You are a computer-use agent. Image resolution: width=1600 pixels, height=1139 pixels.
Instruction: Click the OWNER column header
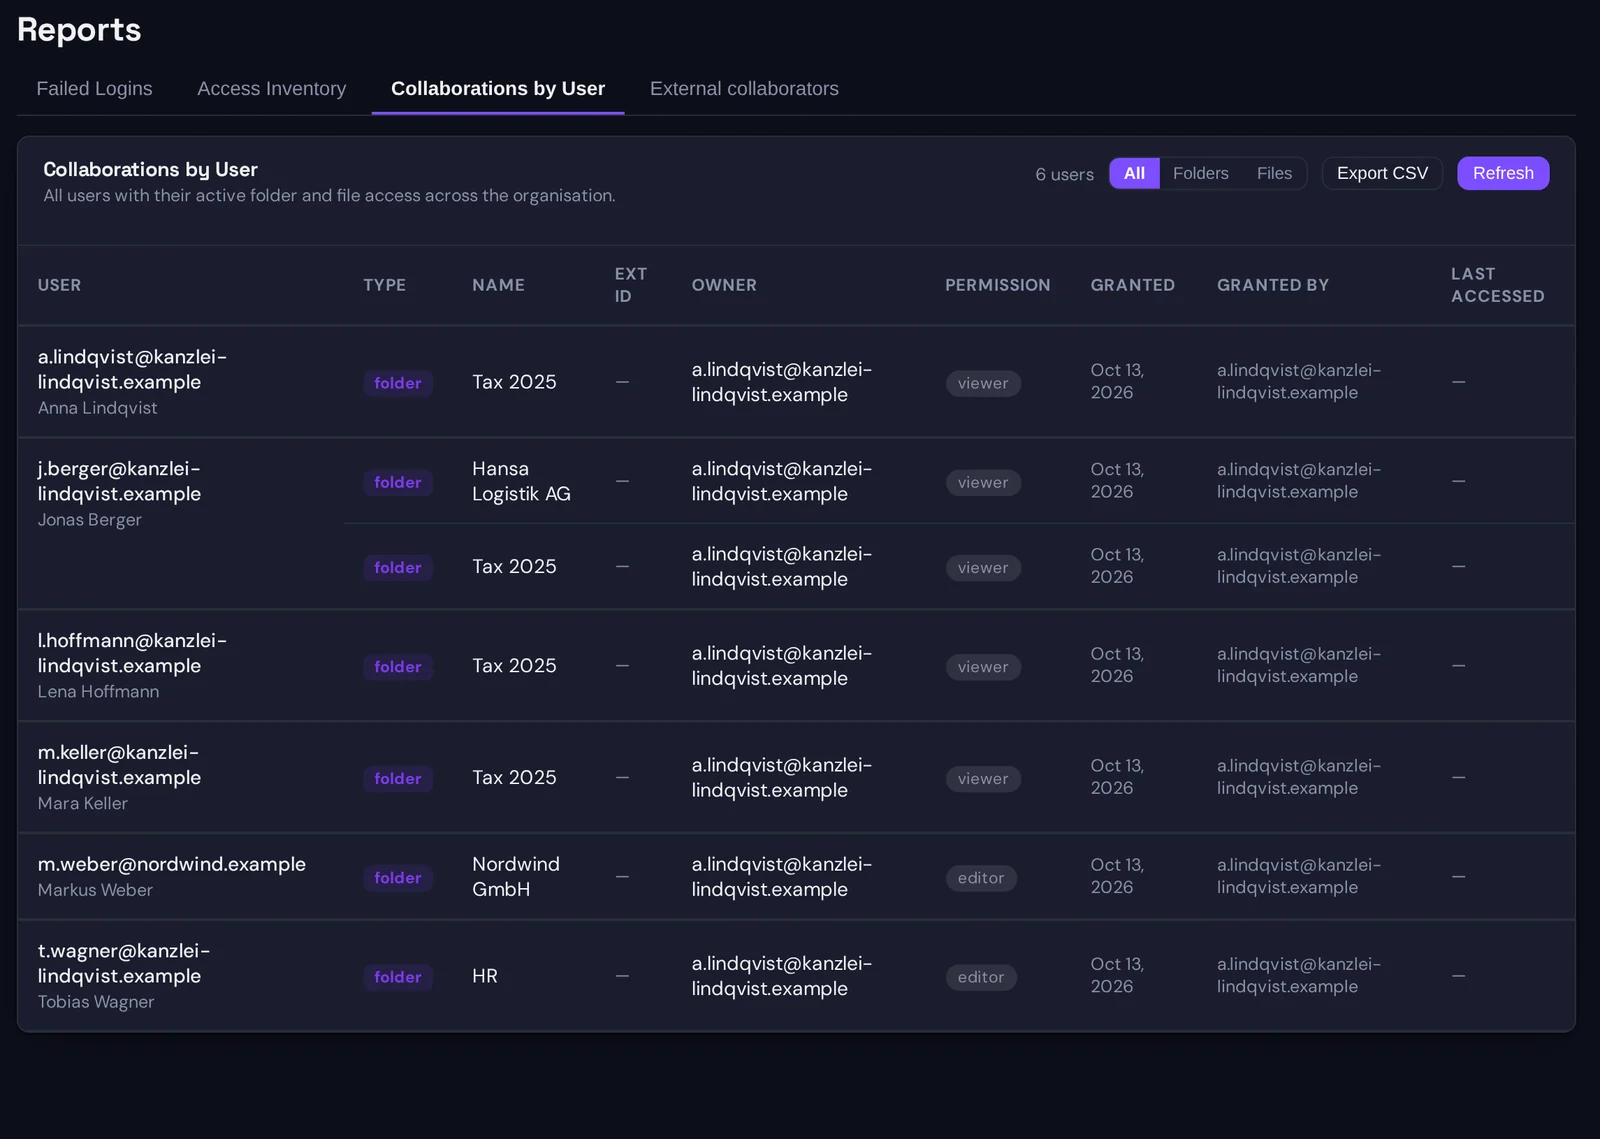click(x=724, y=285)
